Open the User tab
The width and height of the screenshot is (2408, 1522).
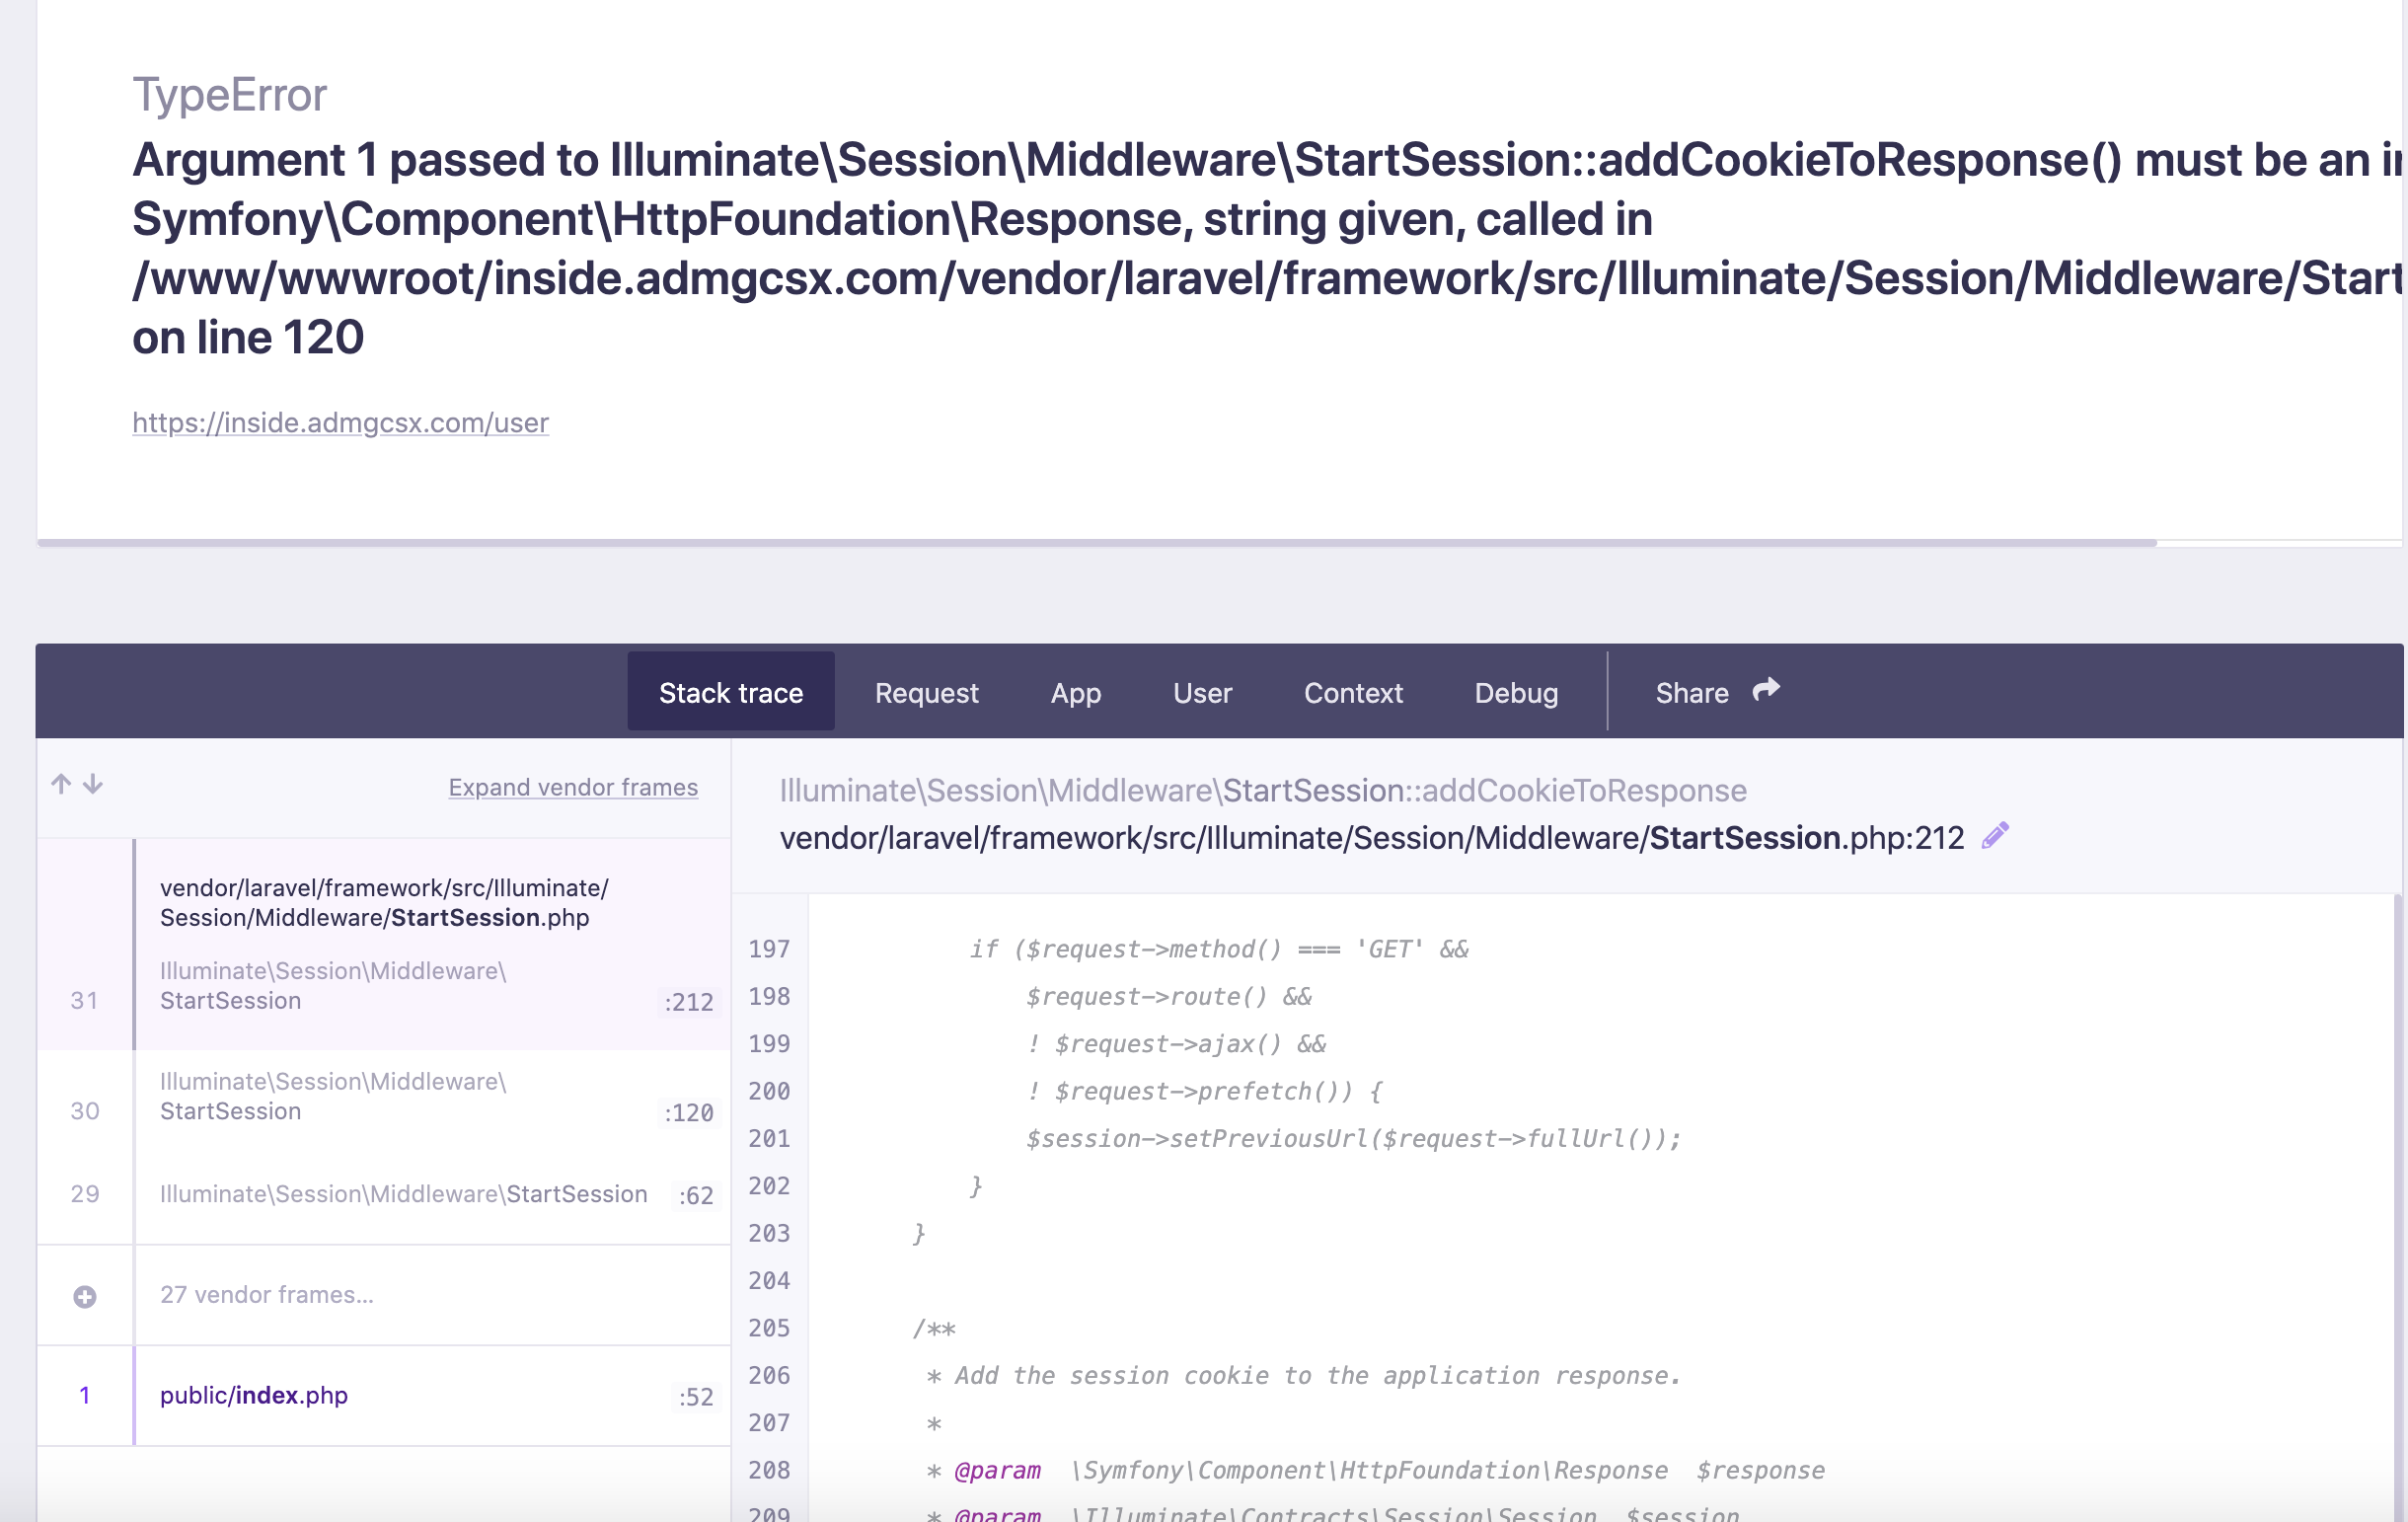pos(1203,692)
